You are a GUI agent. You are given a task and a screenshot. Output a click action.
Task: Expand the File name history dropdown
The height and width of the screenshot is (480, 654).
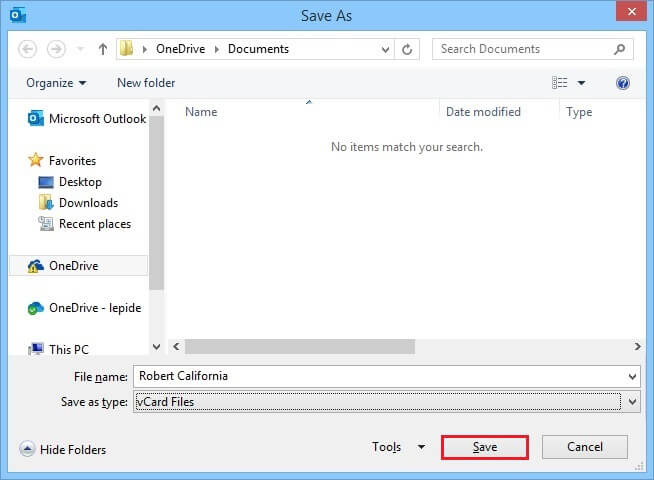click(631, 377)
